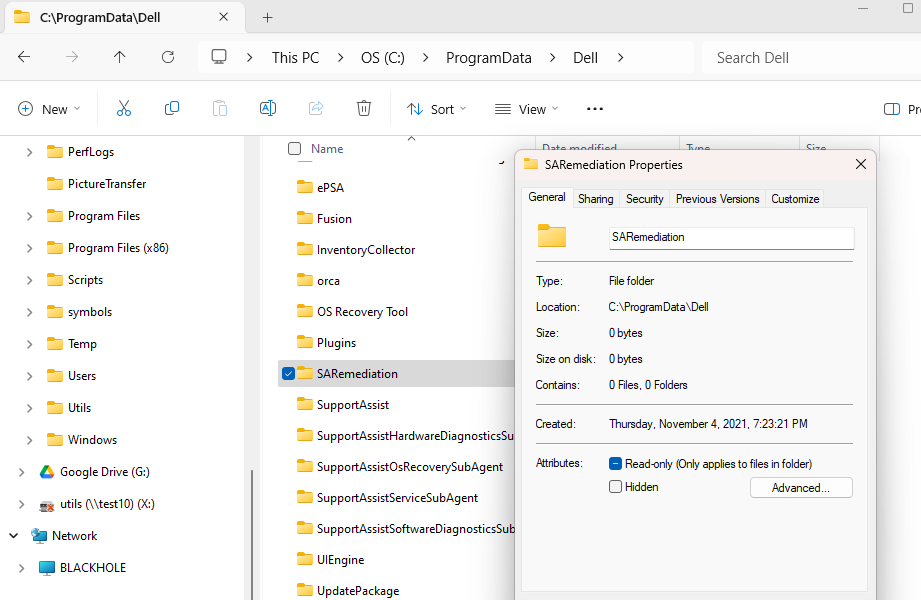Click the BLACKHOLE computer icon
This screenshot has width=921, height=600.
click(x=47, y=568)
